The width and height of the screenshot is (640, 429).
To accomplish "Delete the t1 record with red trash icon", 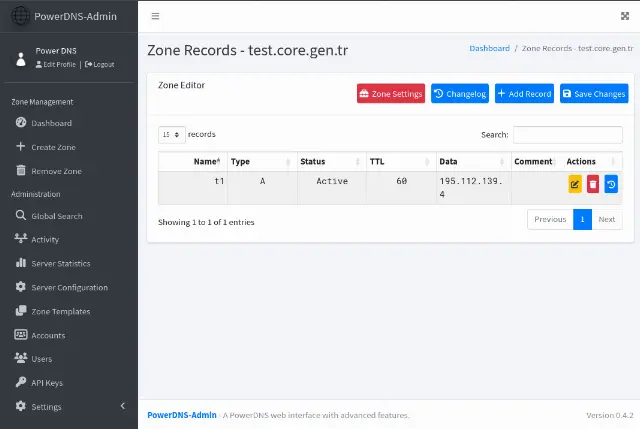I will click(593, 184).
